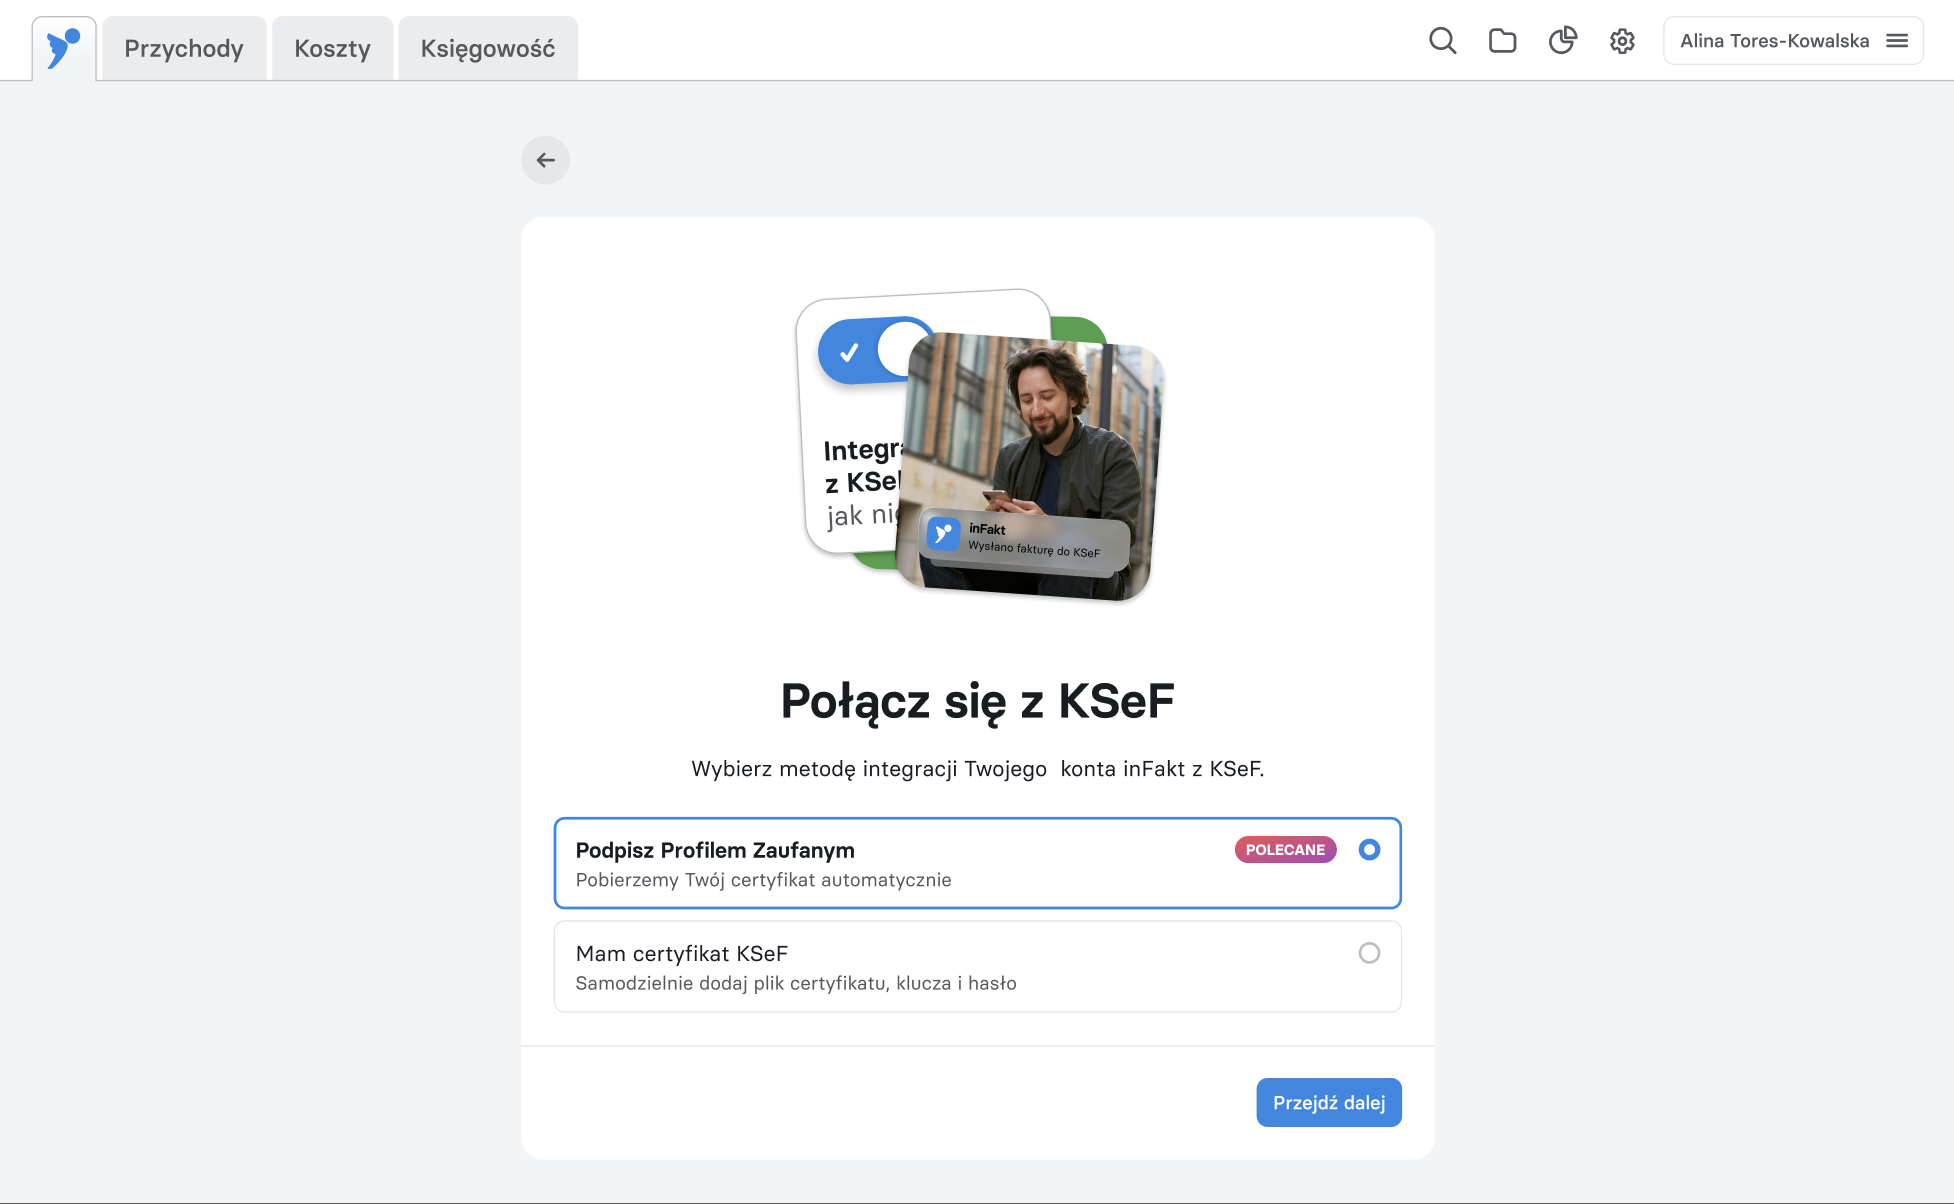The width and height of the screenshot is (1954, 1204).
Task: Click the inFakt bird logo home tab
Action: point(64,48)
